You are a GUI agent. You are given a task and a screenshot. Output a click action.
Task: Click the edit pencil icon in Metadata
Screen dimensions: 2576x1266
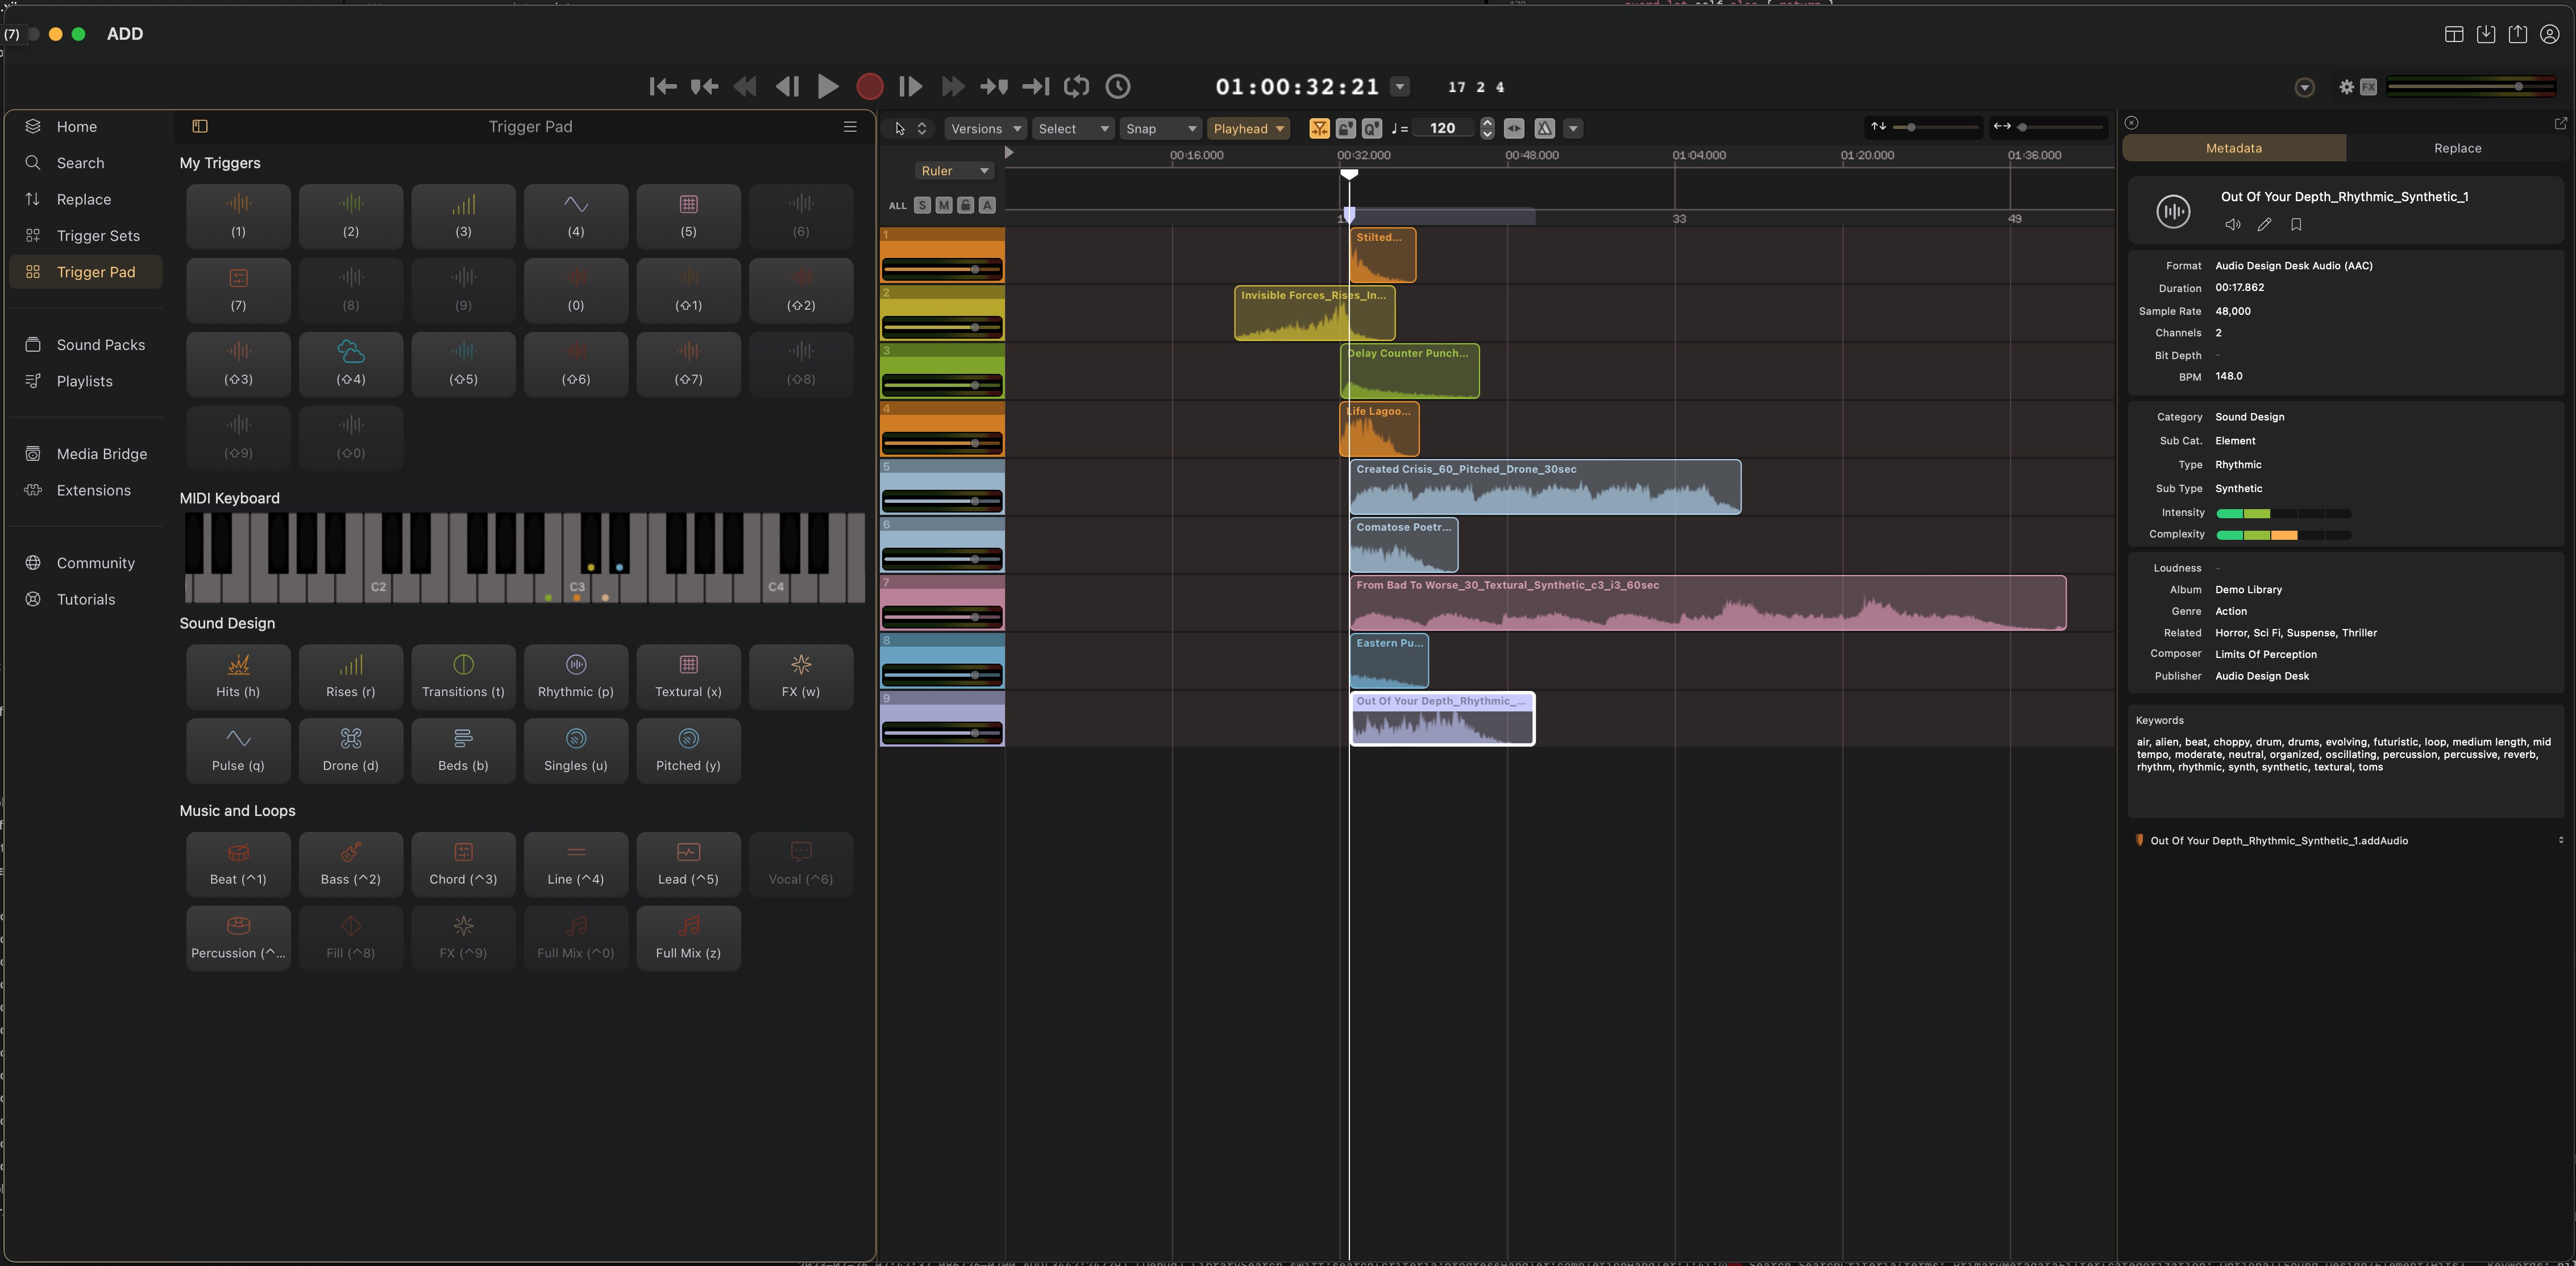tap(2264, 225)
